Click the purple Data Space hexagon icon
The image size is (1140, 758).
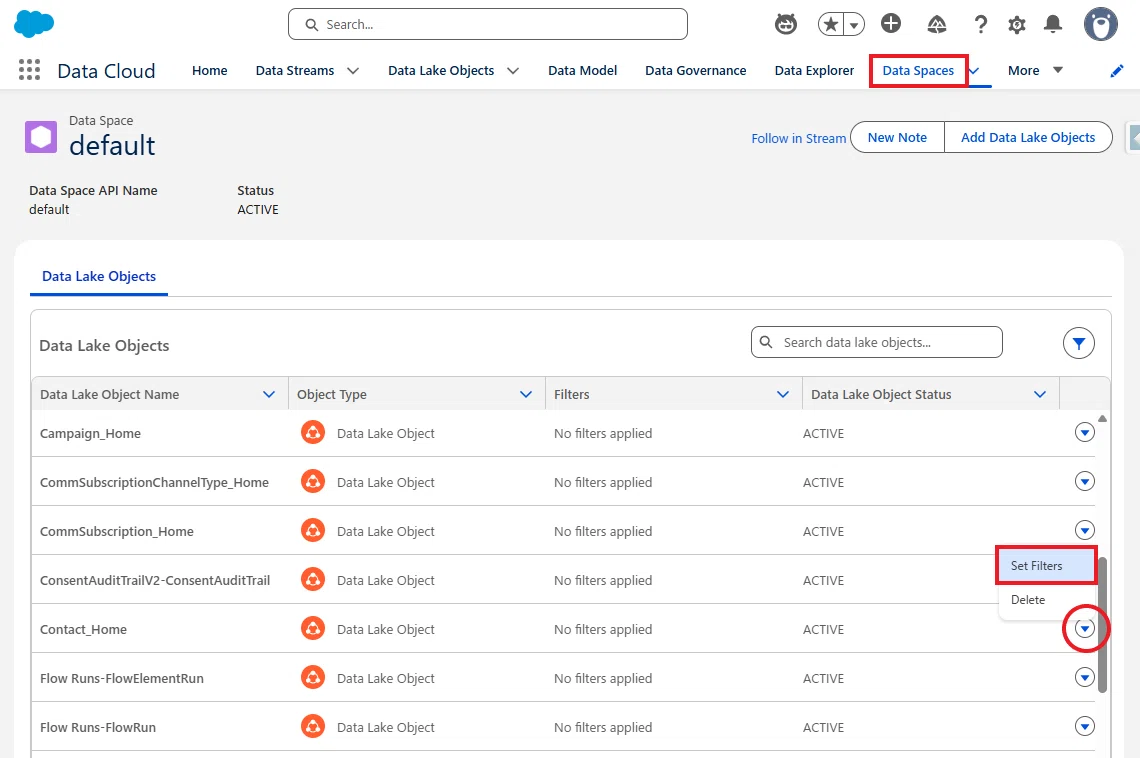(x=41, y=137)
